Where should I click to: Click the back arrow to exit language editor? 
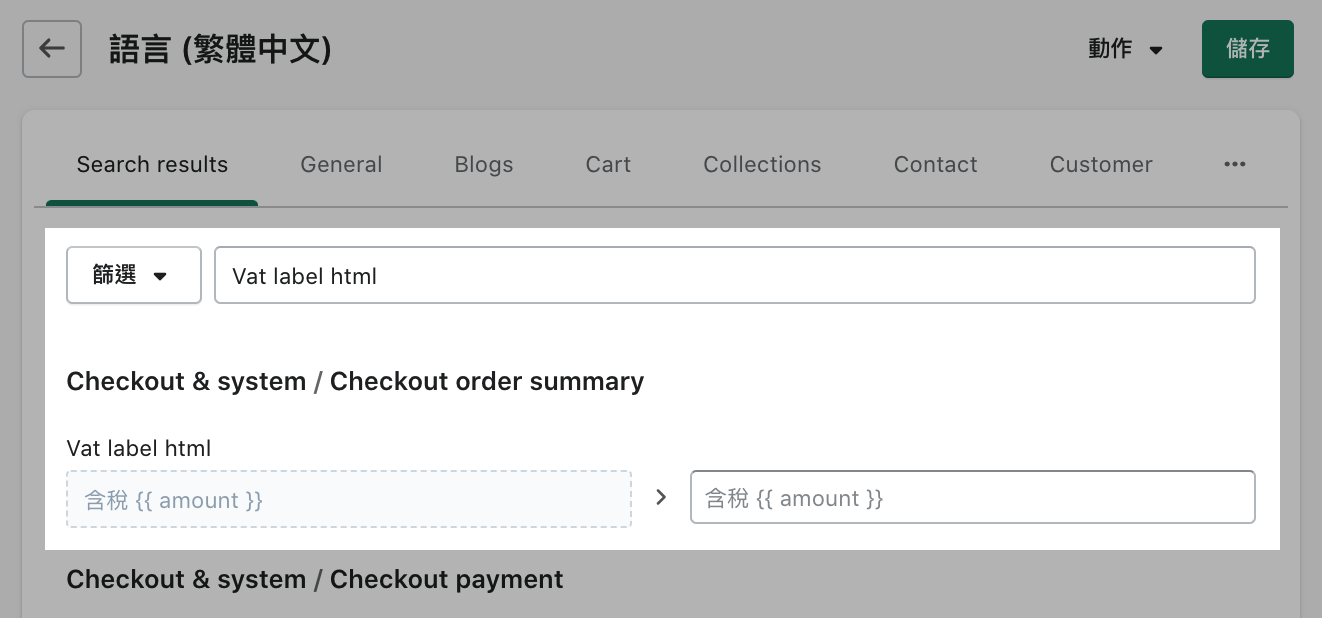51,48
